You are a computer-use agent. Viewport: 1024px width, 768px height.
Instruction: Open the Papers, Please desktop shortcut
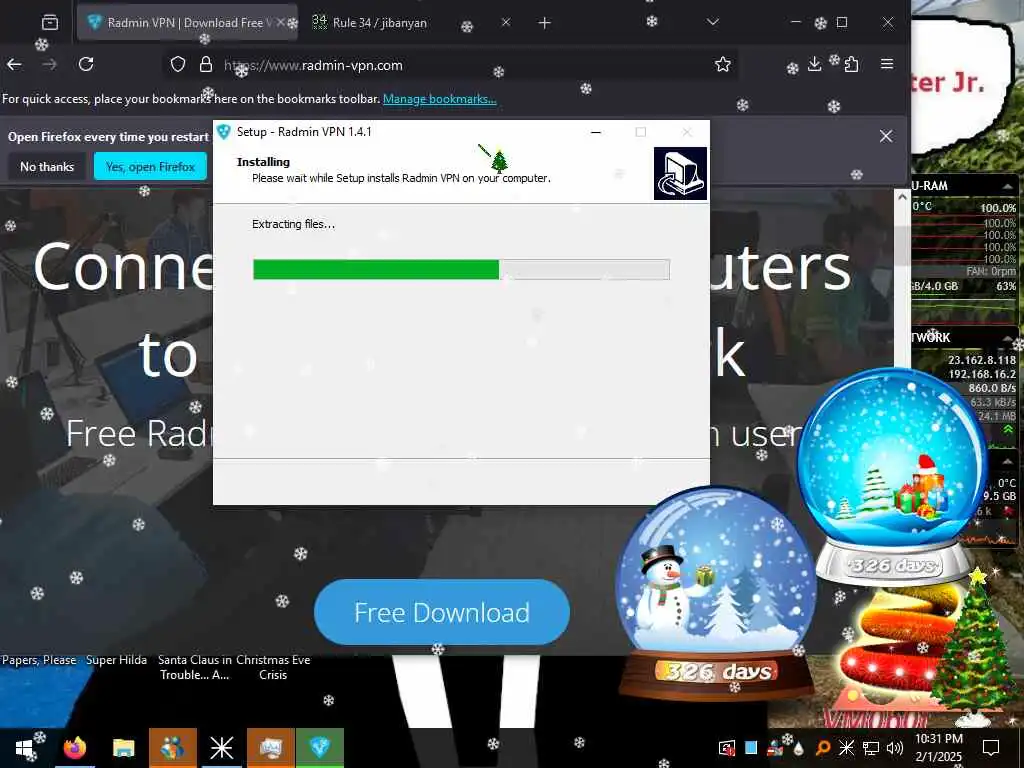point(39,660)
